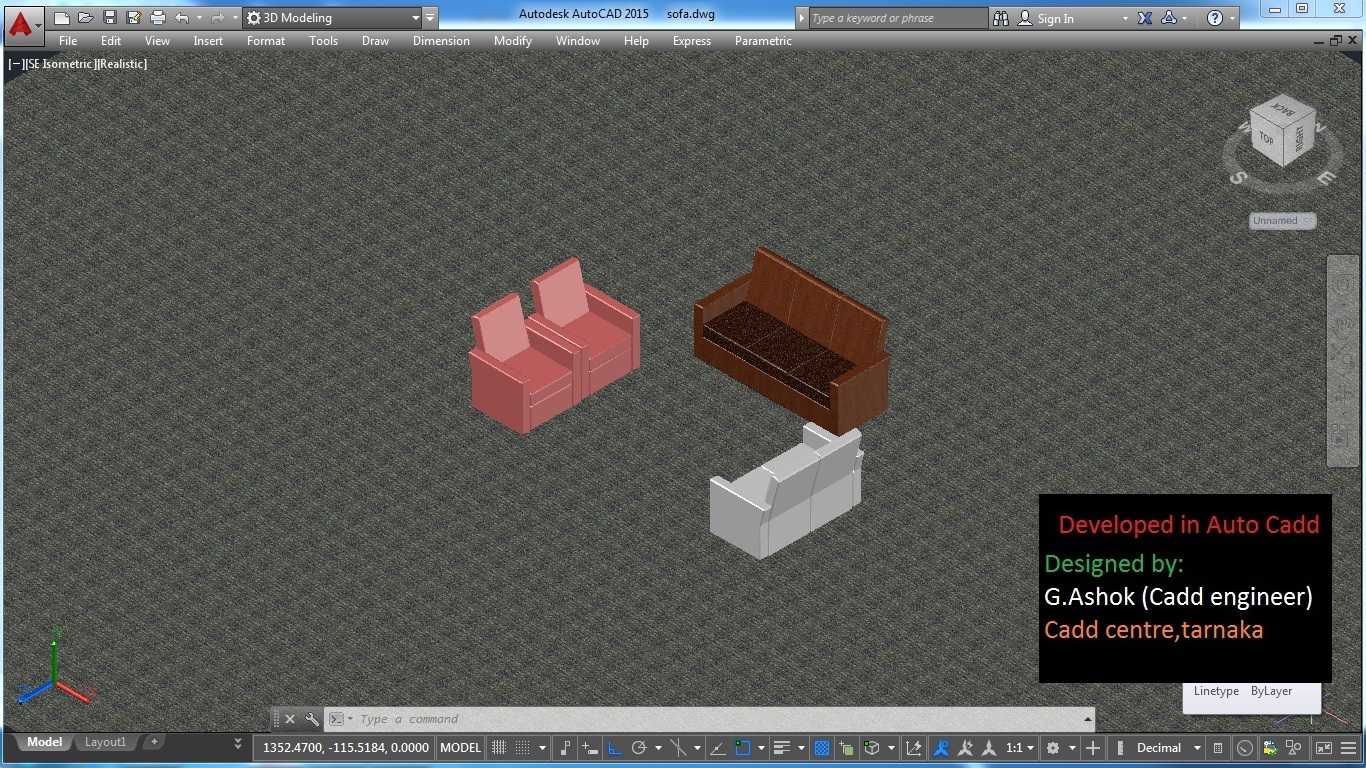
Task: Toggle snap mode in status bar
Action: point(522,747)
